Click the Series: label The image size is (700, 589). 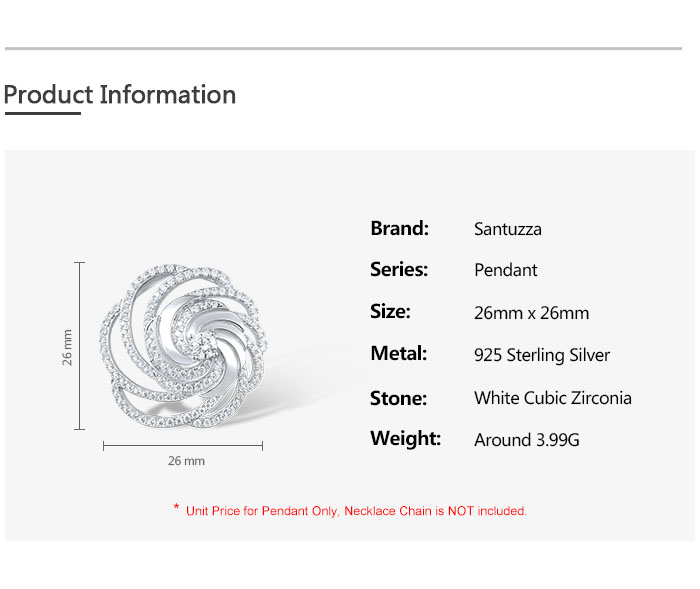pyautogui.click(x=399, y=269)
